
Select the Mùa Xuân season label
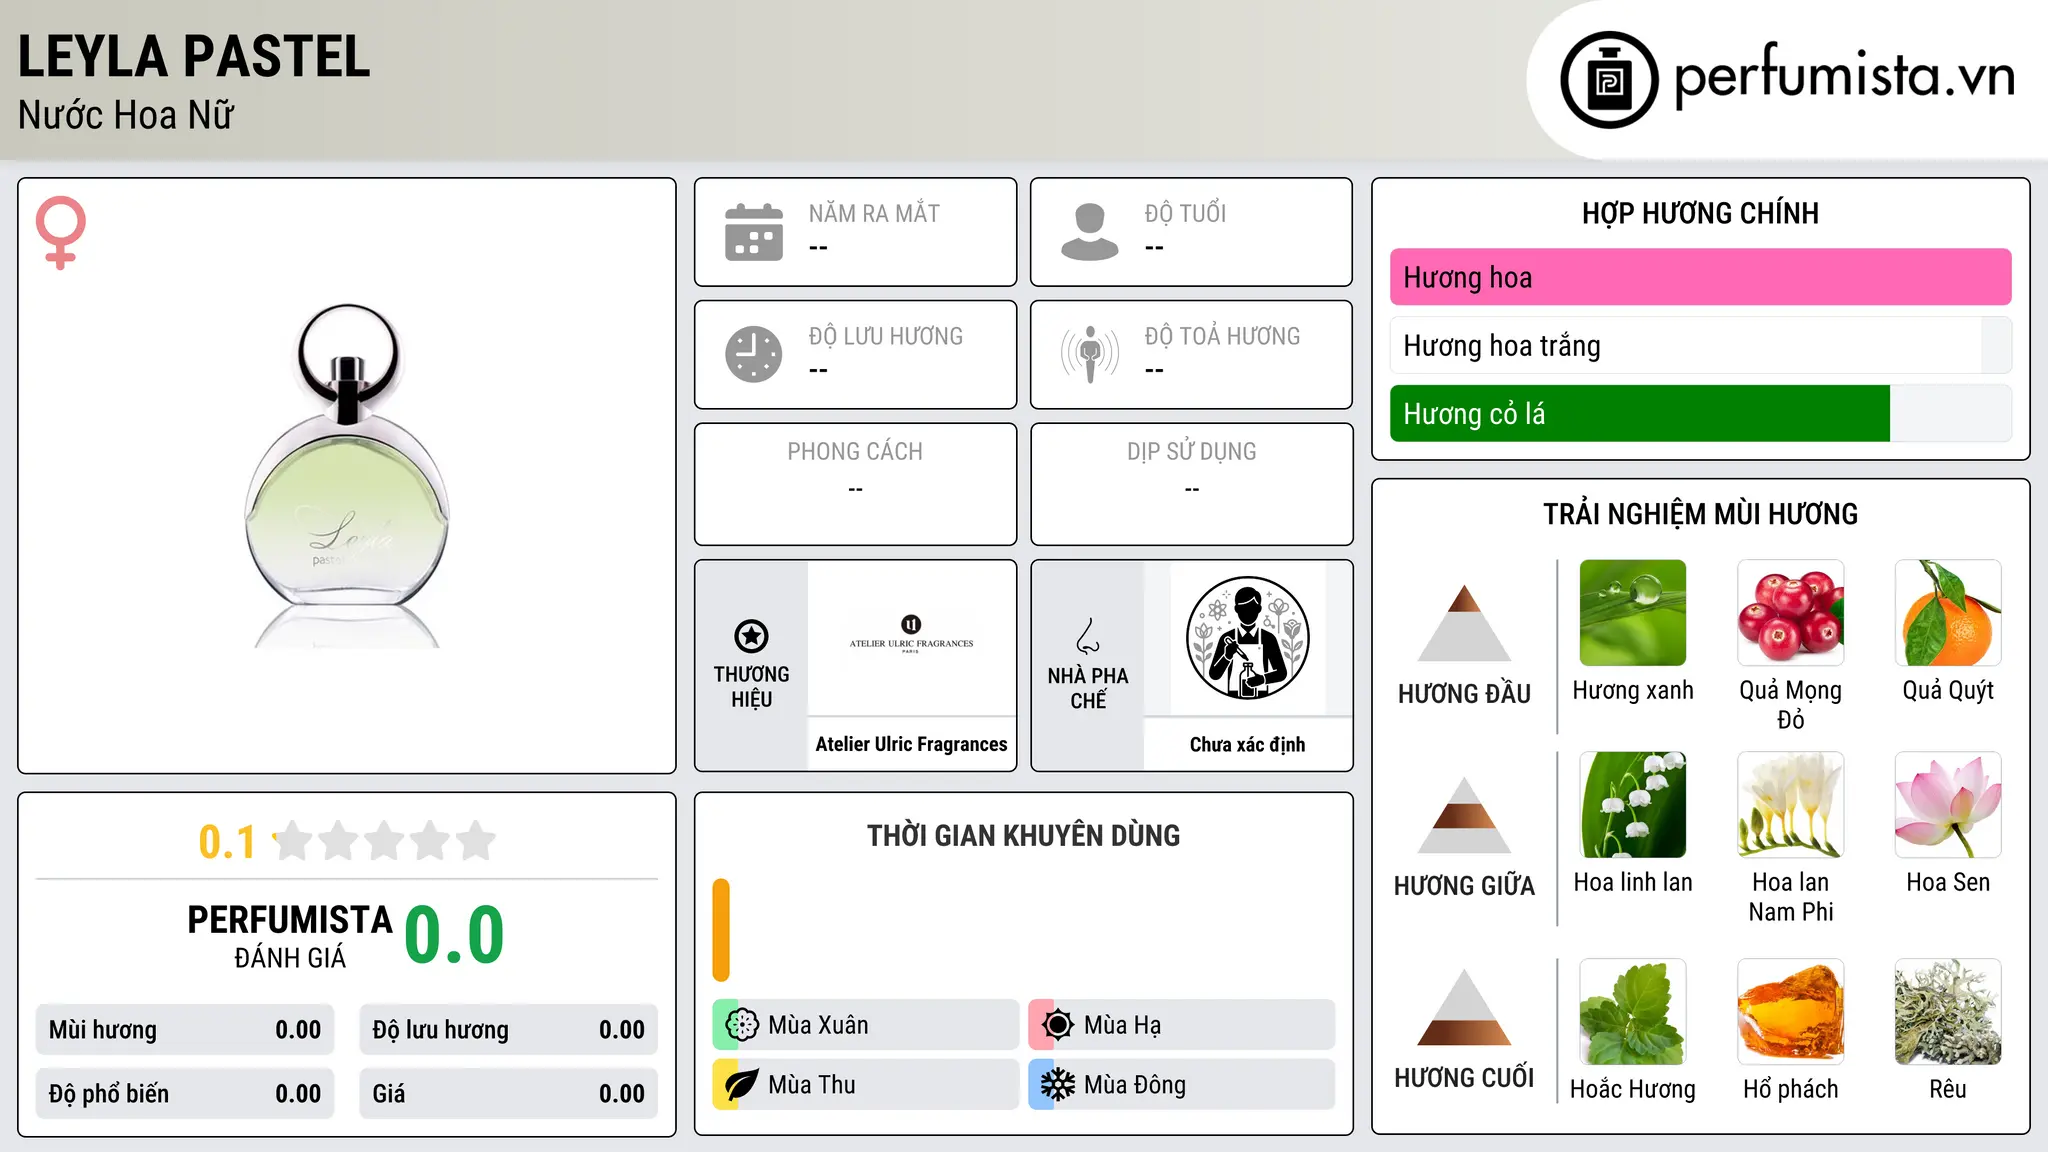pos(818,1025)
